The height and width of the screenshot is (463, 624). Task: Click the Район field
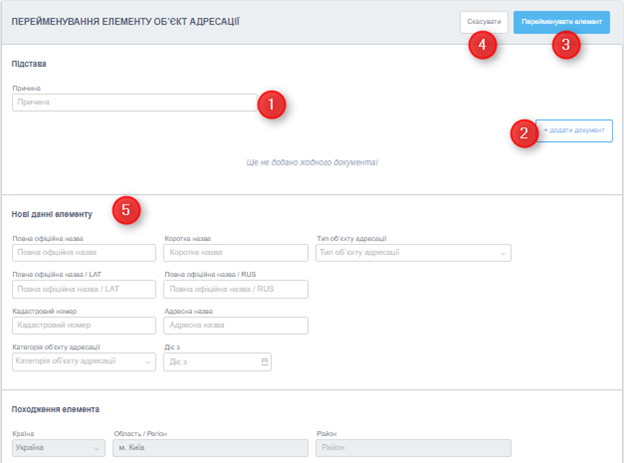[x=413, y=449]
